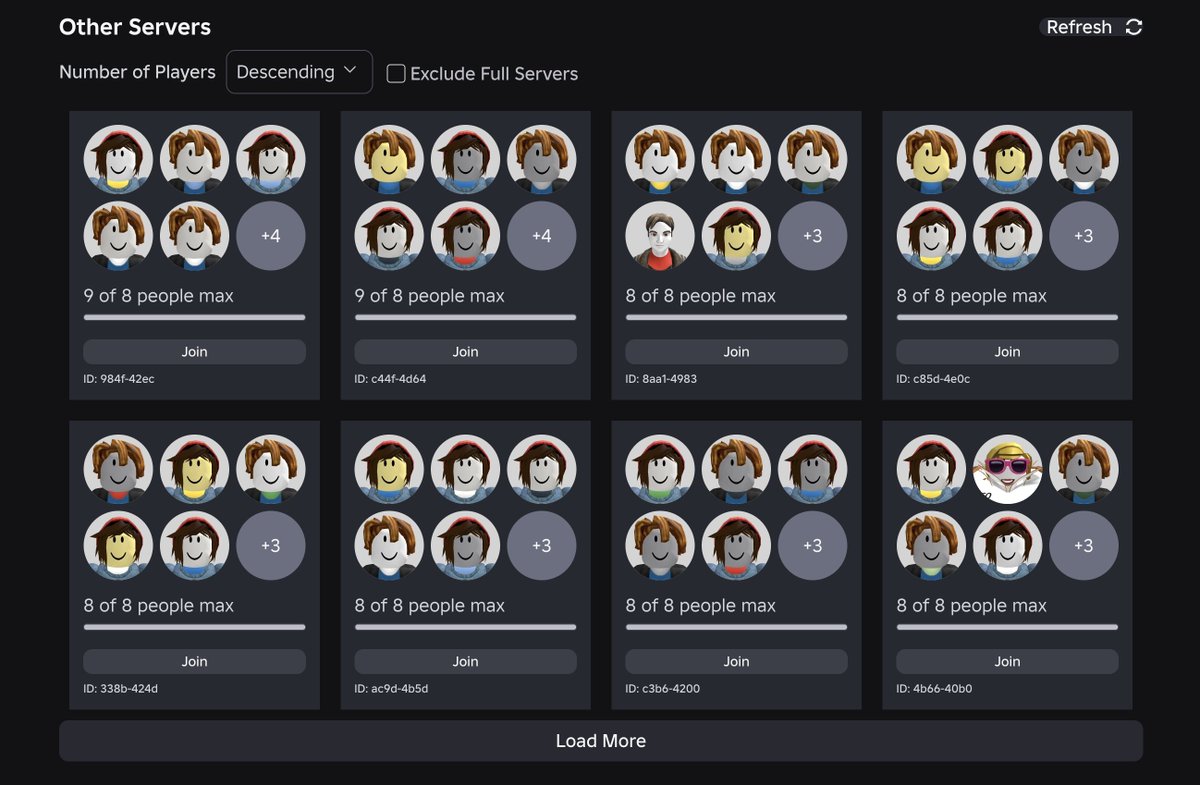
Task: Click first yellow-faced avatar in server c44f-4d64
Action: [389, 159]
